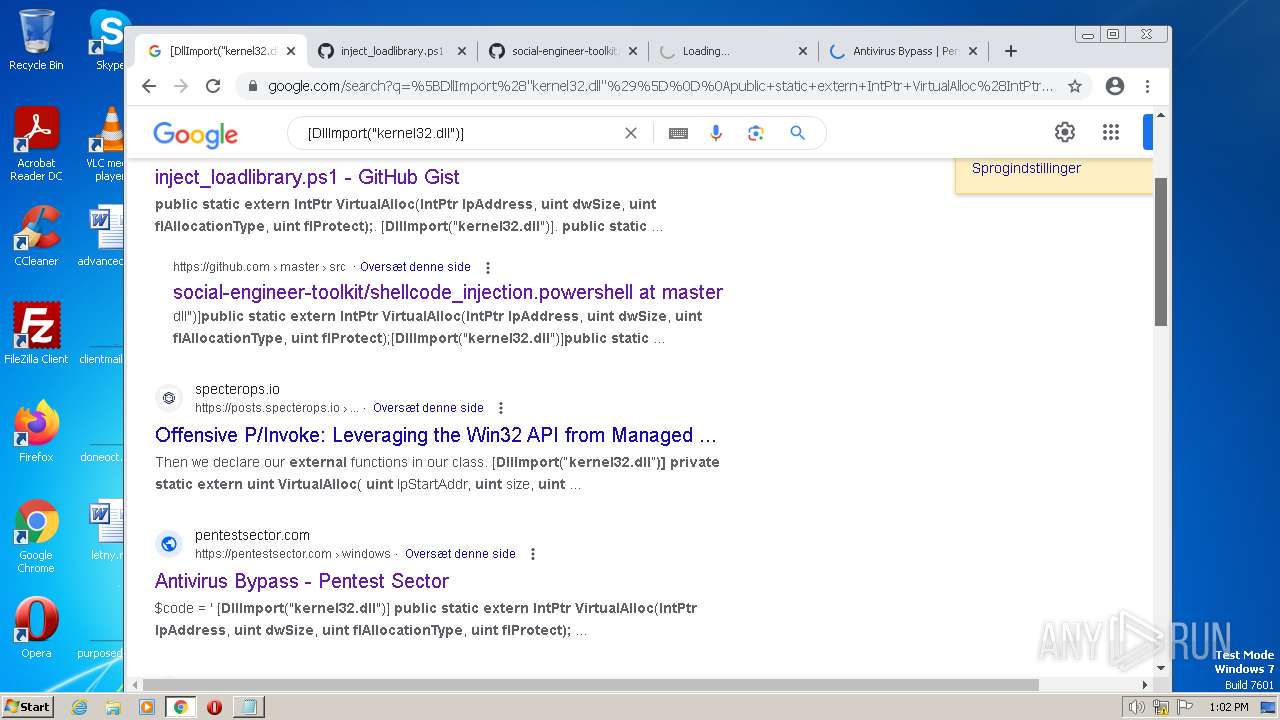Screen dimensions: 1280x720
Task: Show the clock reading 1:02 PM
Action: (1228, 707)
